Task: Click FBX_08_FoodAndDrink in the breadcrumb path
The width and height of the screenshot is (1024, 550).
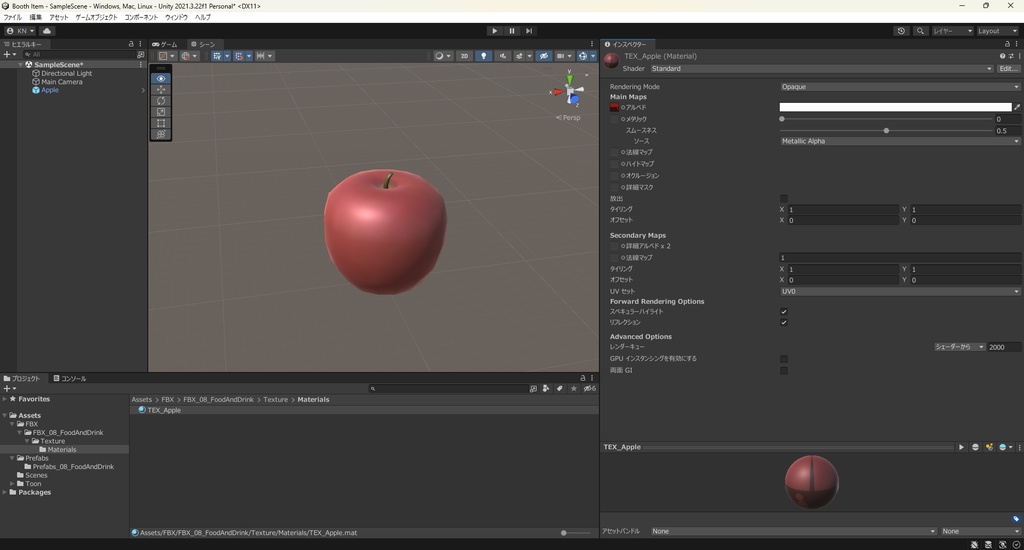Action: 218,400
